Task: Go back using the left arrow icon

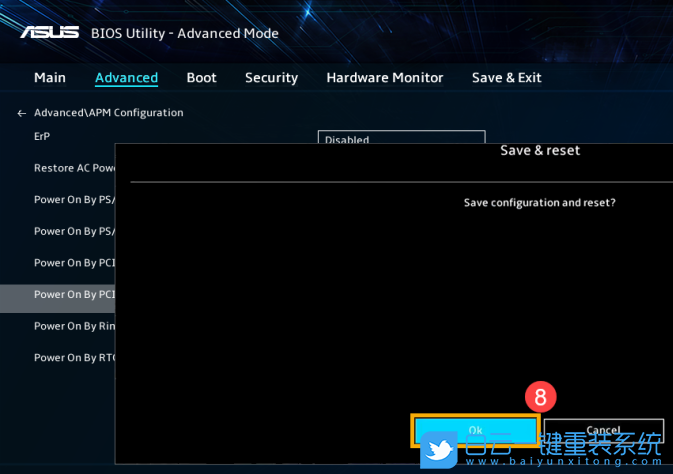Action: [22, 113]
